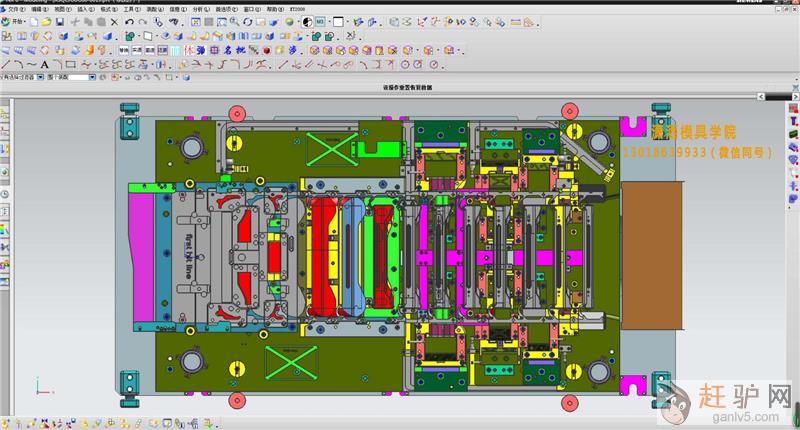Viewport: 800px width, 430px height.
Task: Expand the selection filter type dropdown
Action: [40, 77]
